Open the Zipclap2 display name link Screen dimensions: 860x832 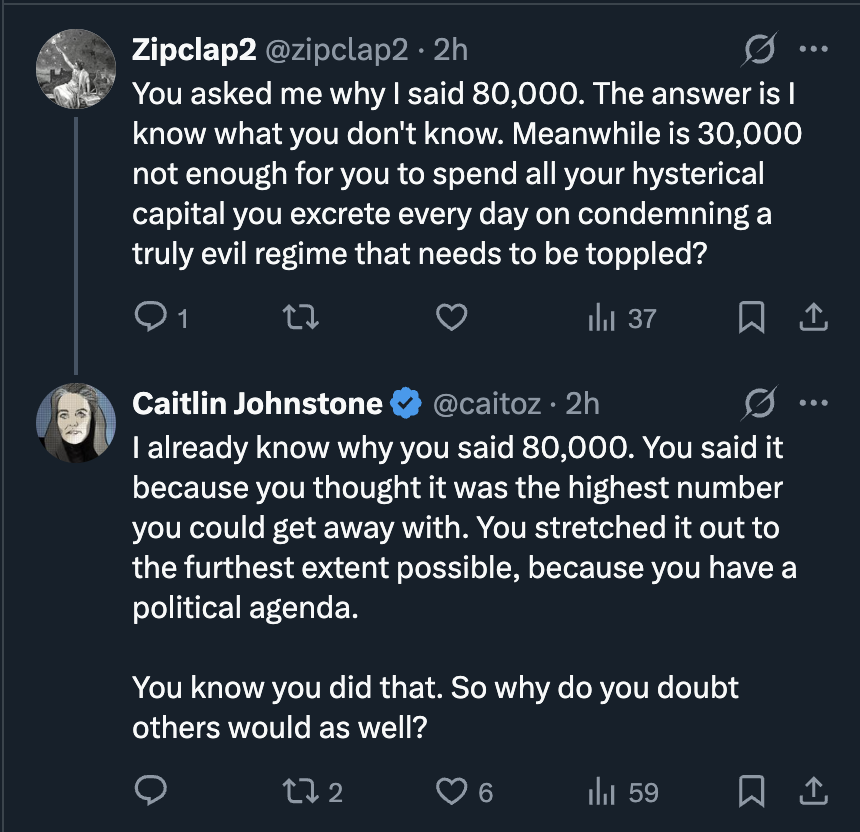[x=194, y=49]
